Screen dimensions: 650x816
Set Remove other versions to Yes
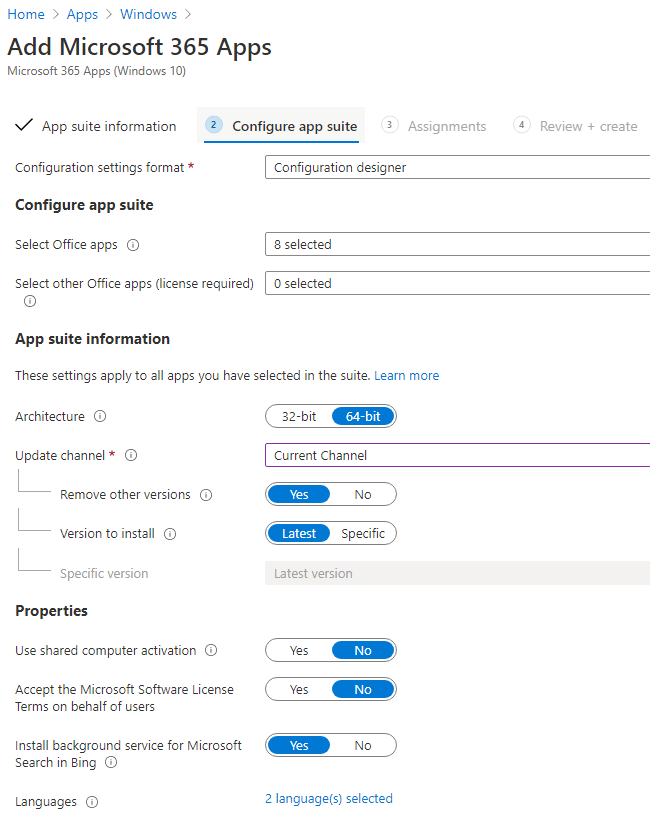299,494
